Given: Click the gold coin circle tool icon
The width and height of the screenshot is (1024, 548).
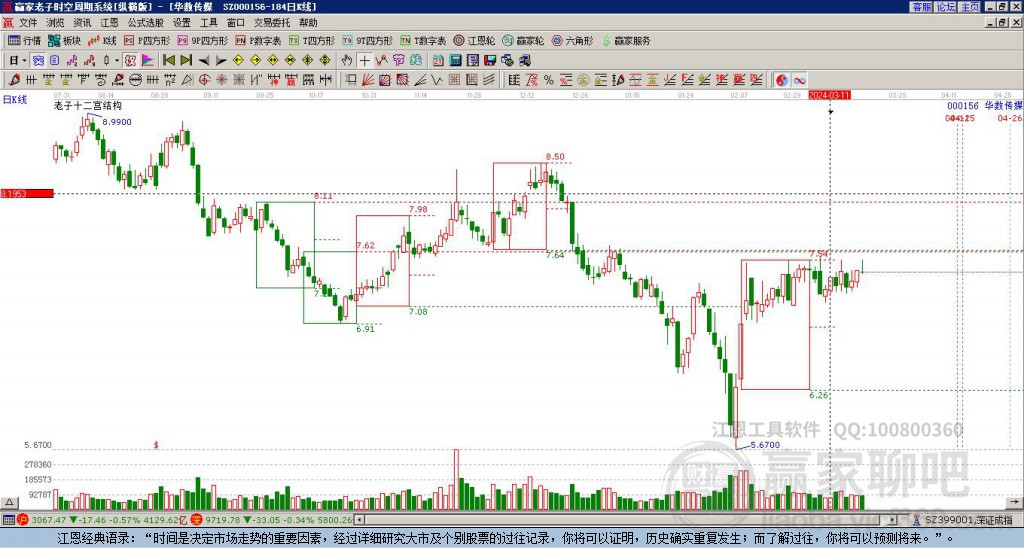Looking at the screenshot, I should pyautogui.click(x=583, y=80).
